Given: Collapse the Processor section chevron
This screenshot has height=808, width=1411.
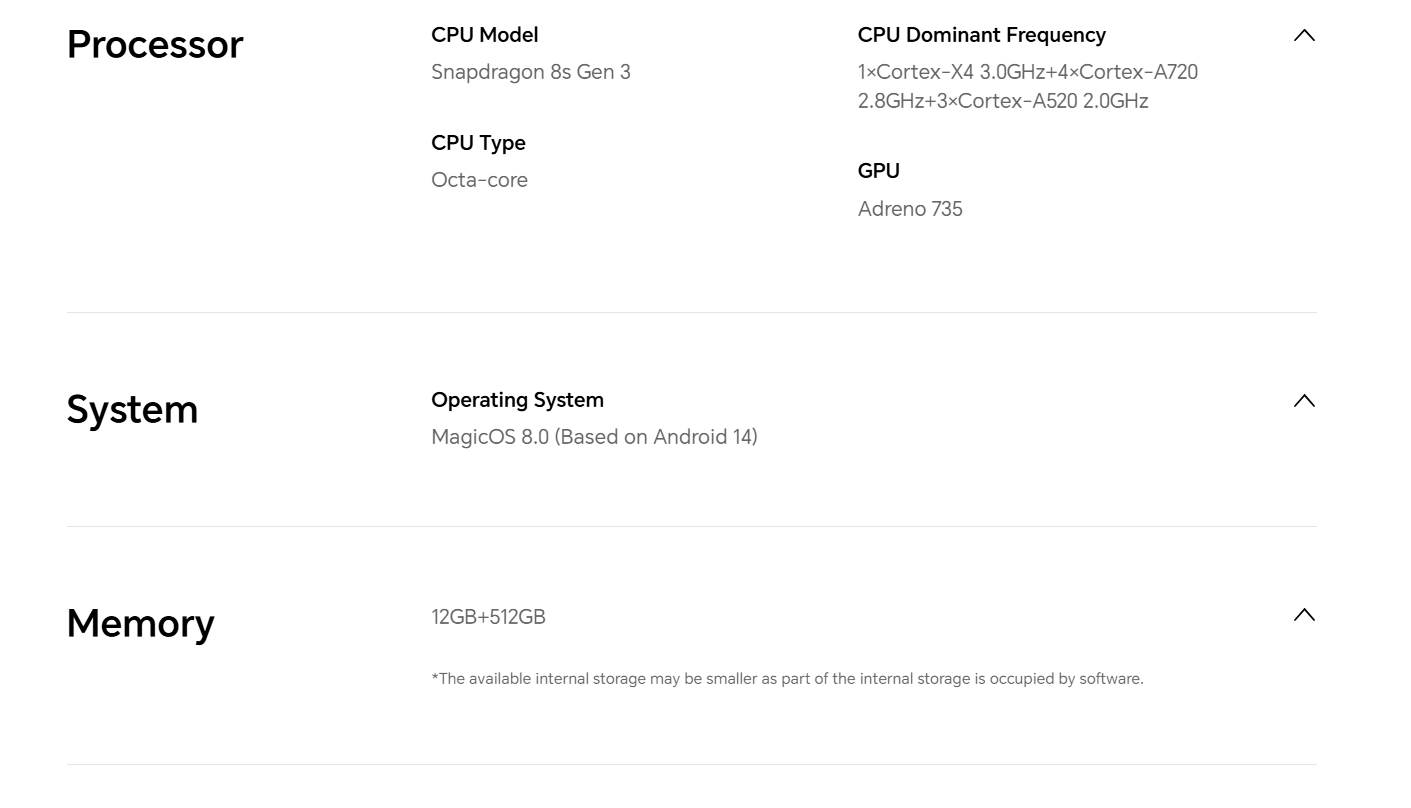Looking at the screenshot, I should click(x=1303, y=36).
